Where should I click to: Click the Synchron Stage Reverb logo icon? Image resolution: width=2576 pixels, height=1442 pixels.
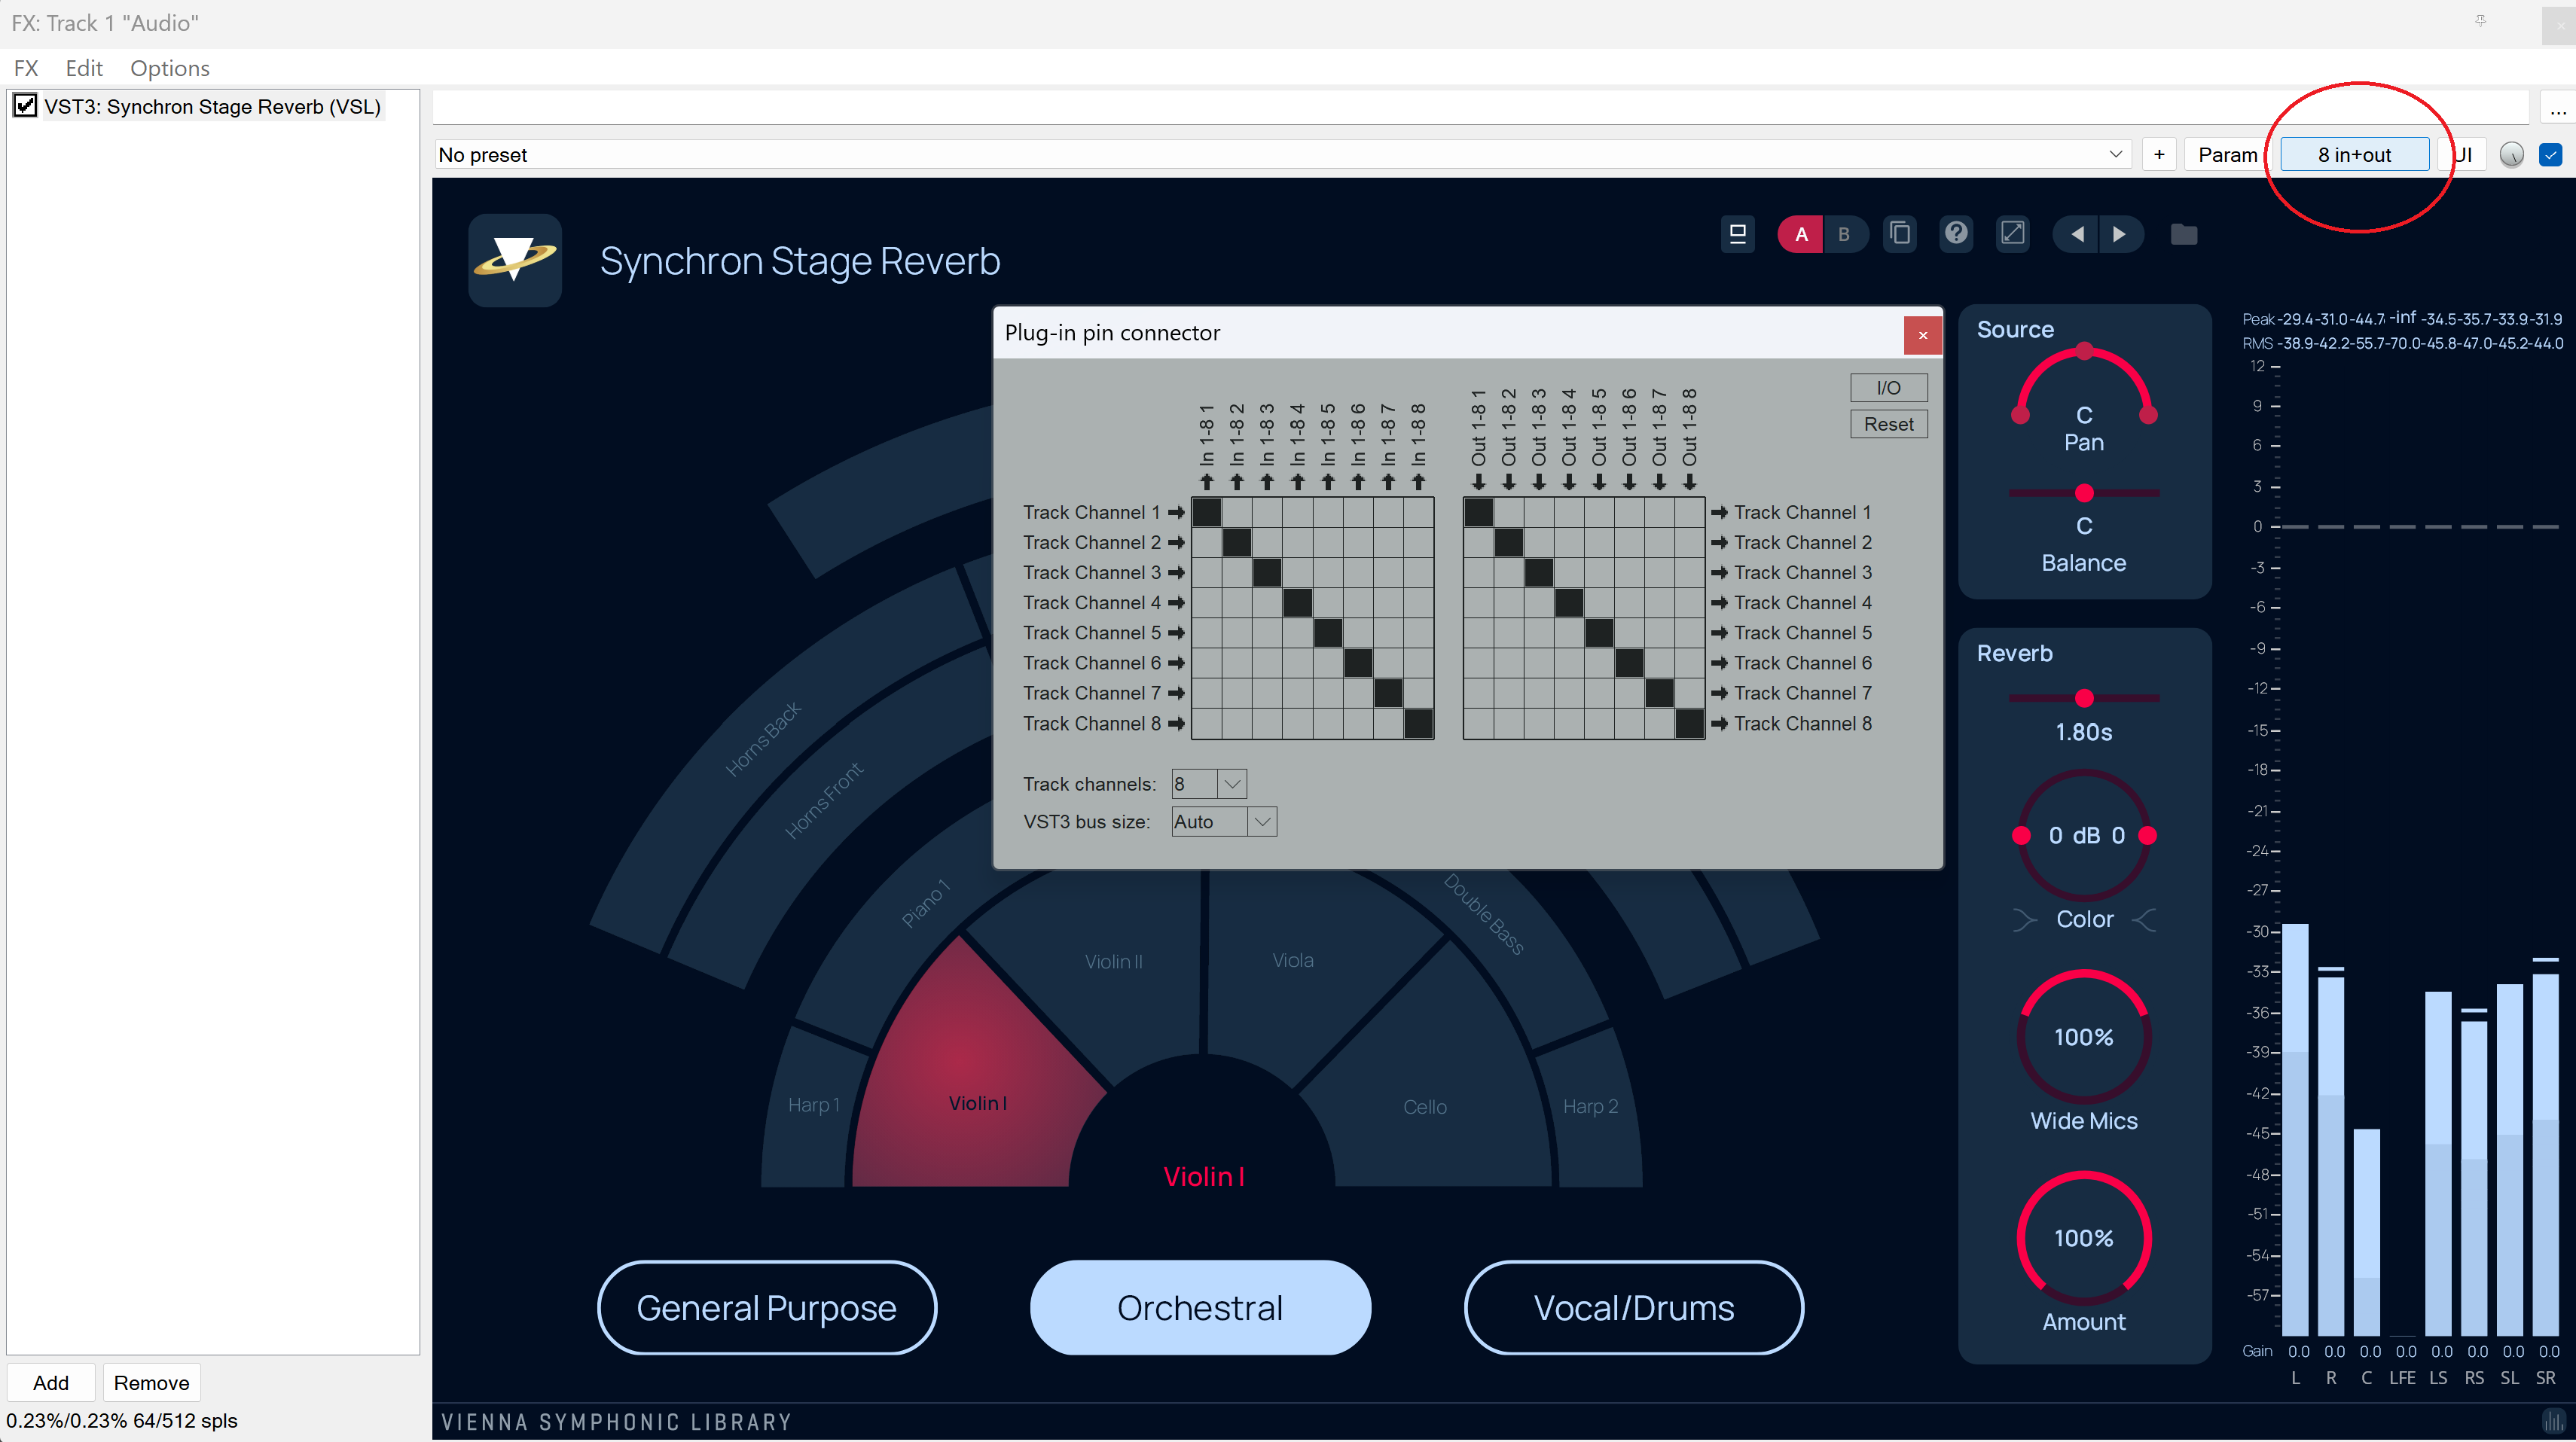coord(515,260)
